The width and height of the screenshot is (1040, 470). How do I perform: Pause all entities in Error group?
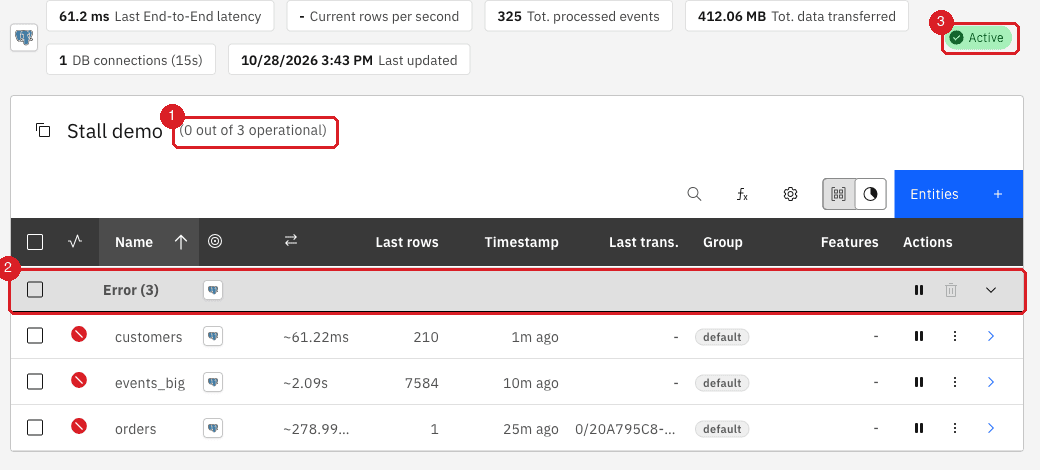[x=919, y=290]
